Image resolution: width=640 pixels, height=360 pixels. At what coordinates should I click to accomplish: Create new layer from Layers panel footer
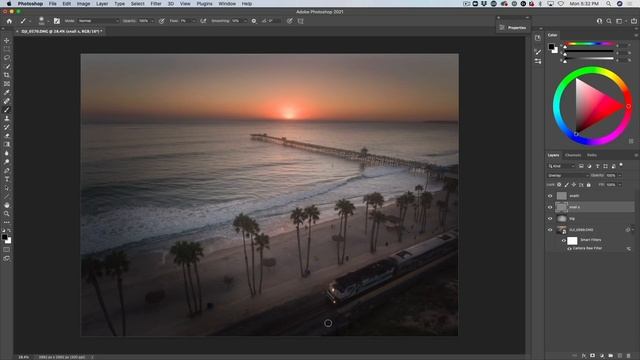[620, 356]
